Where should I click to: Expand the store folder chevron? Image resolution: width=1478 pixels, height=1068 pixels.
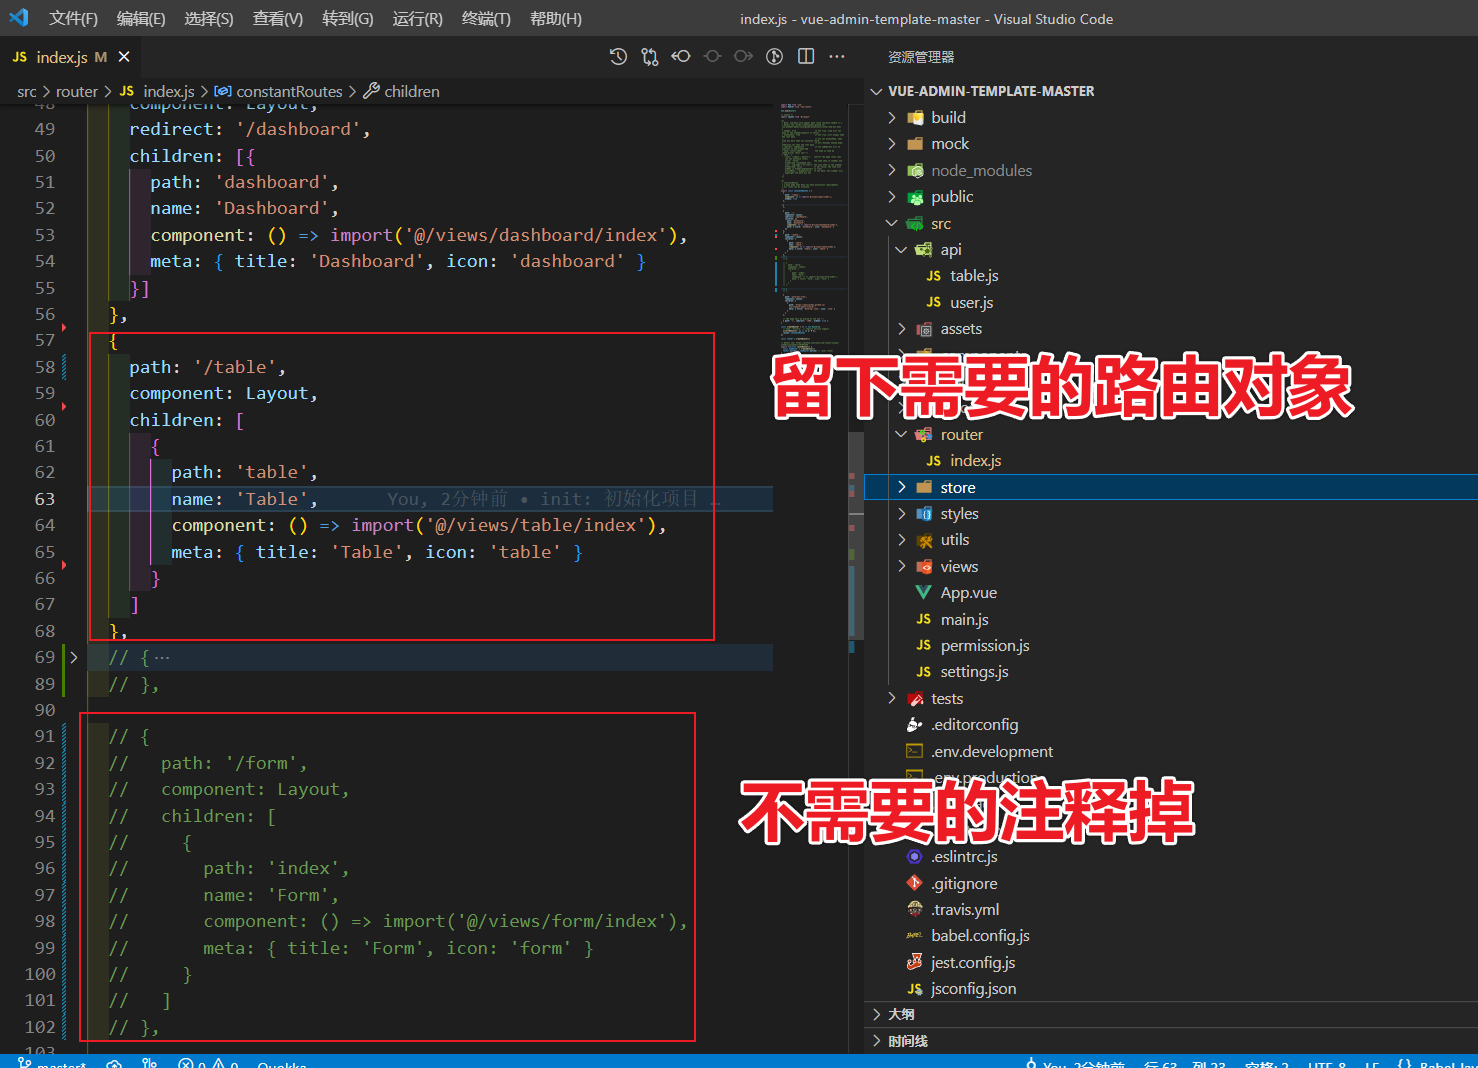coord(901,487)
